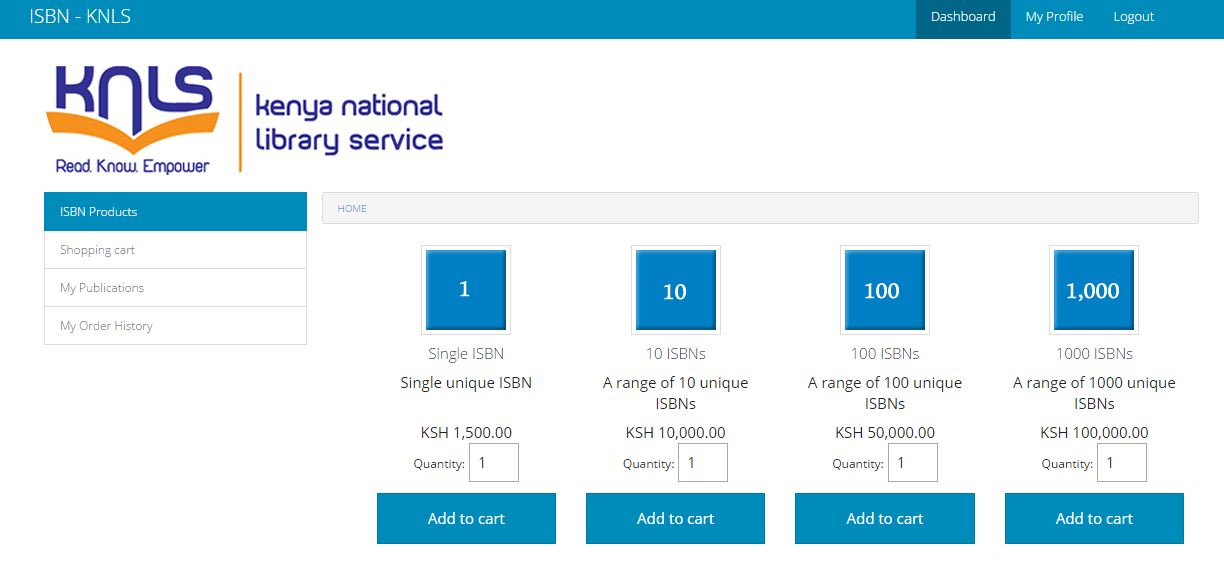Open Shopping cart from the sidebar
The image size is (1224, 579).
[x=175, y=250]
